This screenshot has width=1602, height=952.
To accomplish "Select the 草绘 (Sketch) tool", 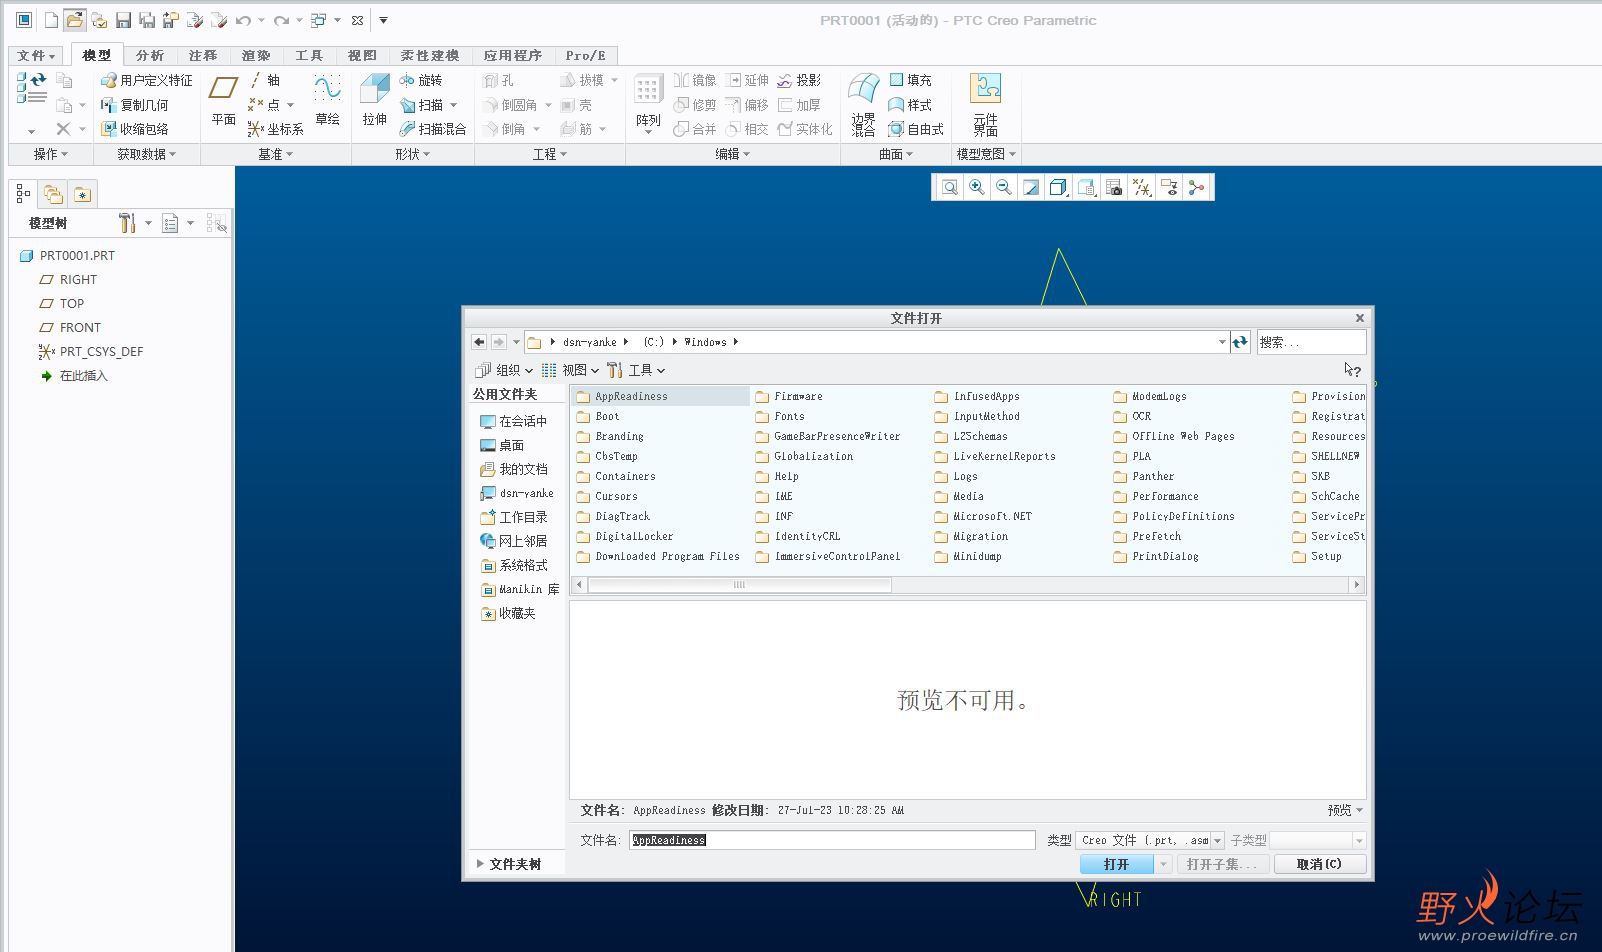I will pos(327,101).
